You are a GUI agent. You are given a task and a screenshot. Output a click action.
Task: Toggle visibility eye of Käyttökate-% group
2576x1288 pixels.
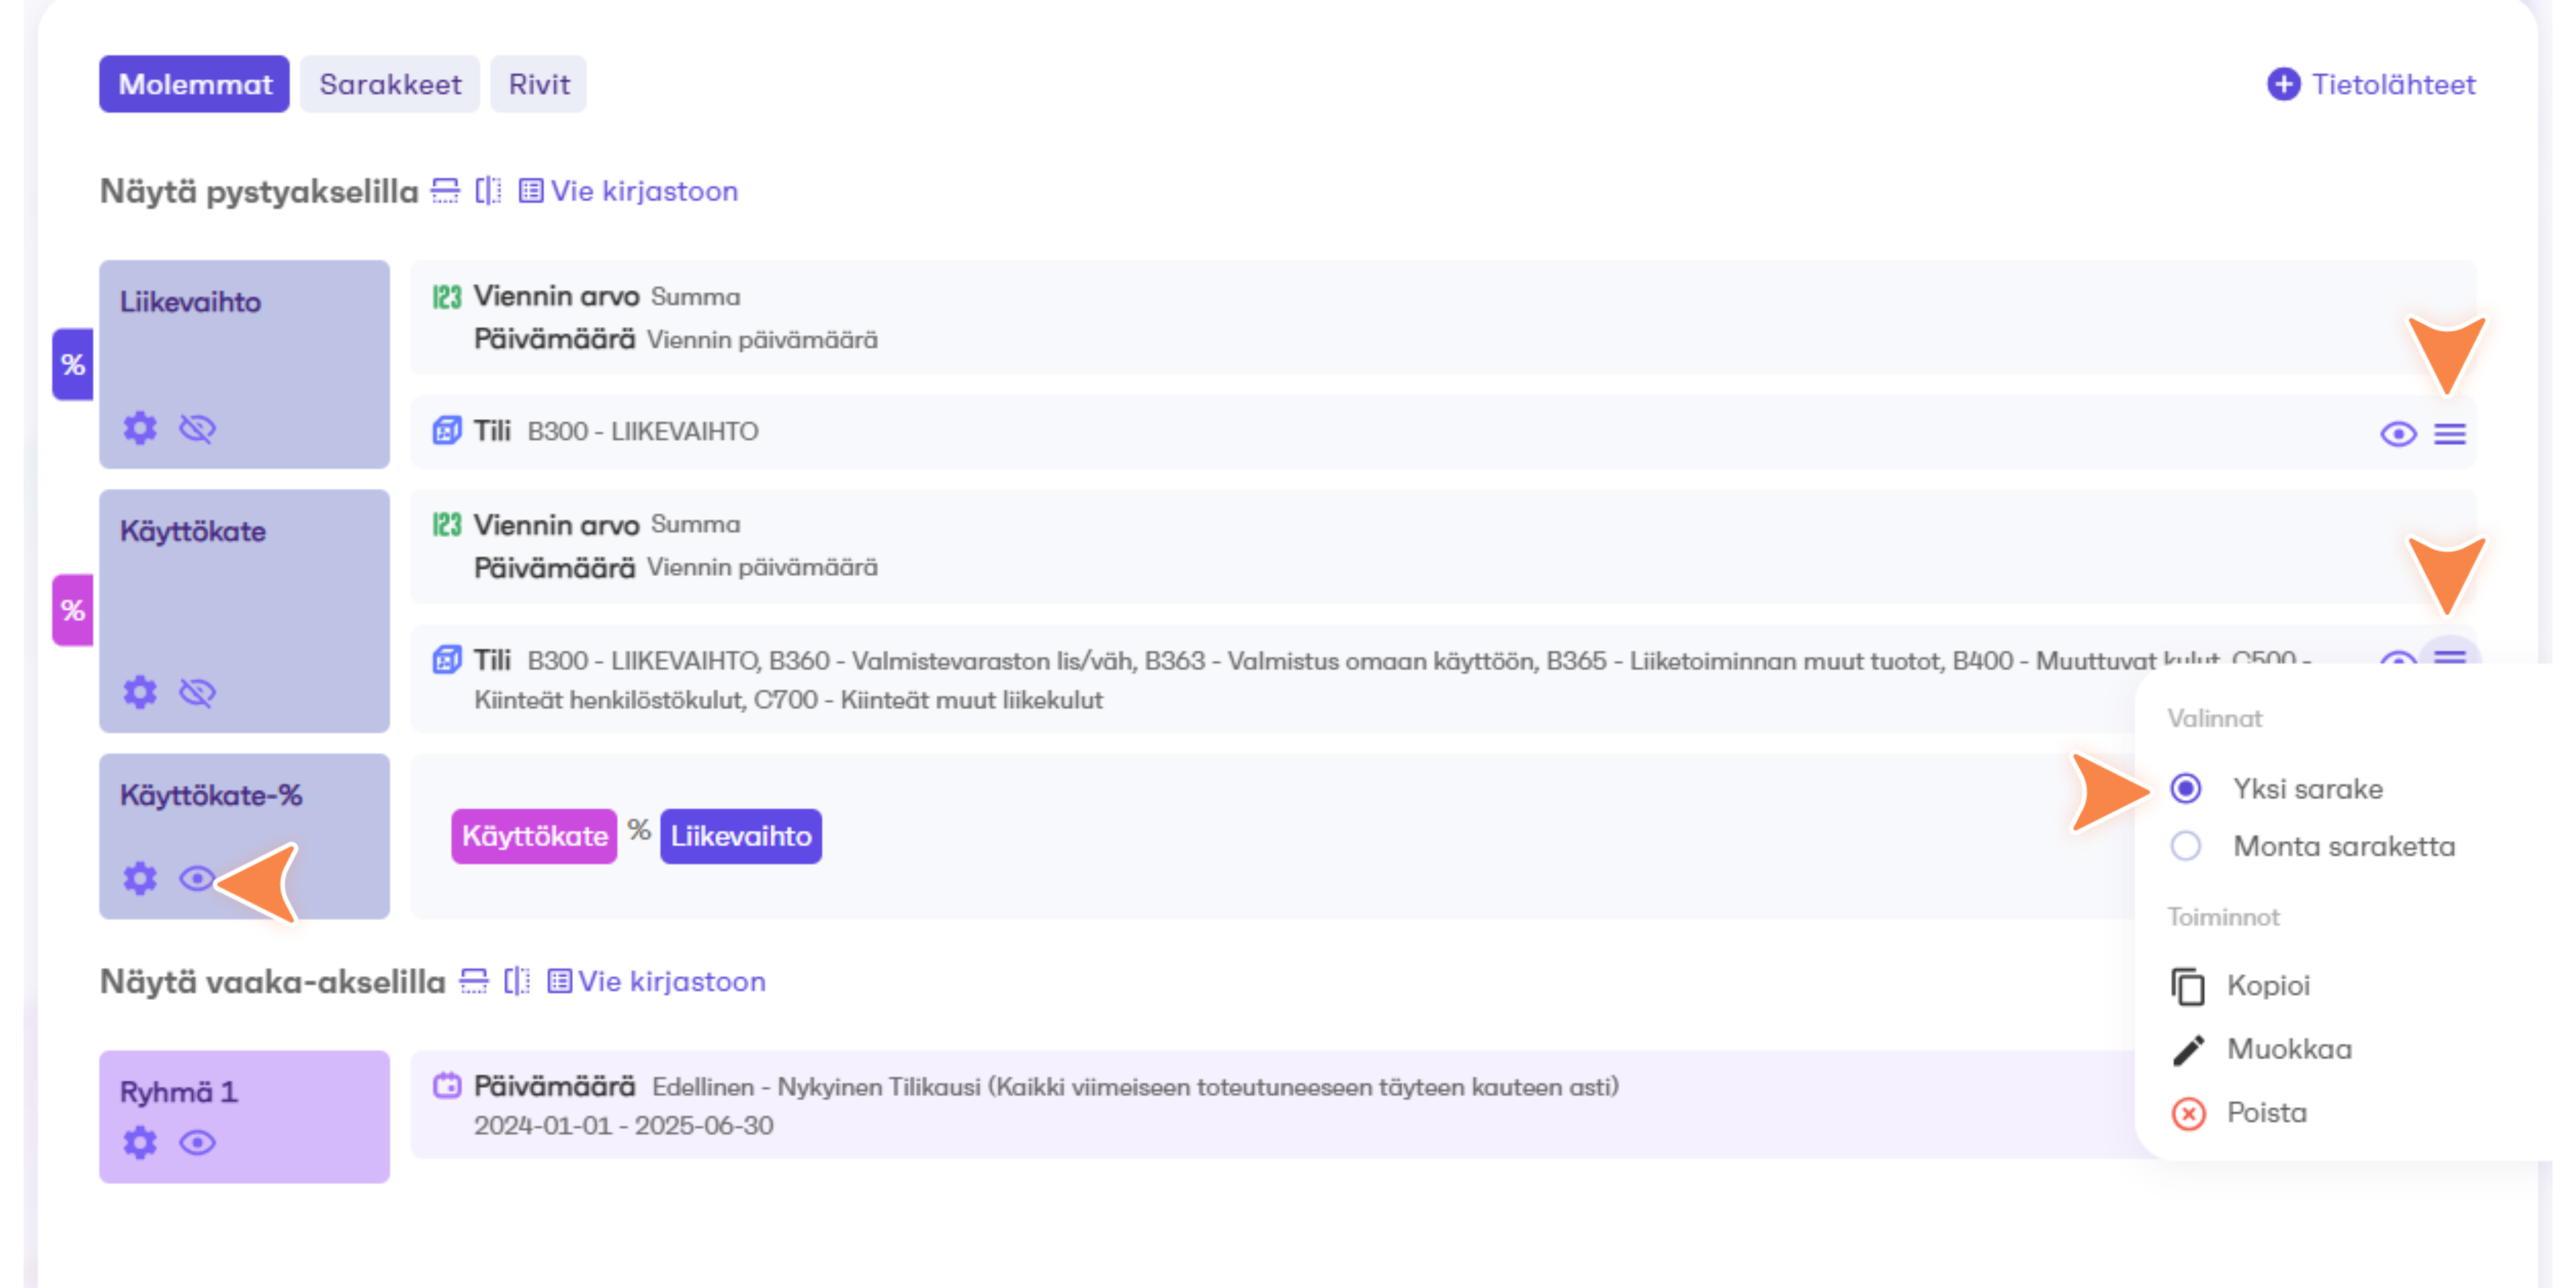coord(197,879)
